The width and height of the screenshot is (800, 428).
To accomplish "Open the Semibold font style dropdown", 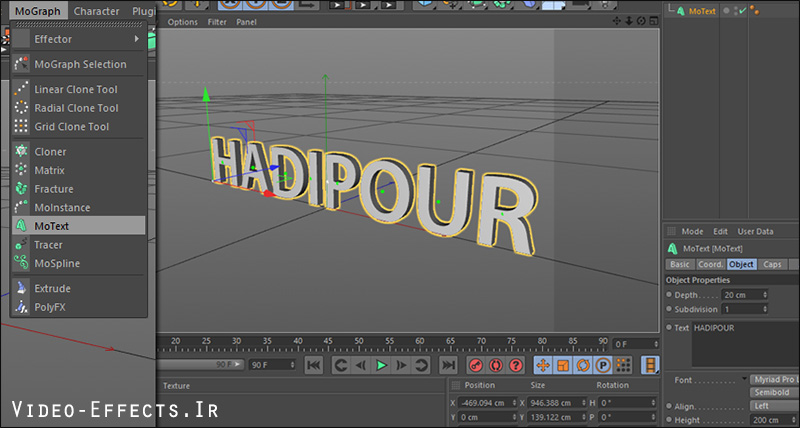I will (x=774, y=392).
